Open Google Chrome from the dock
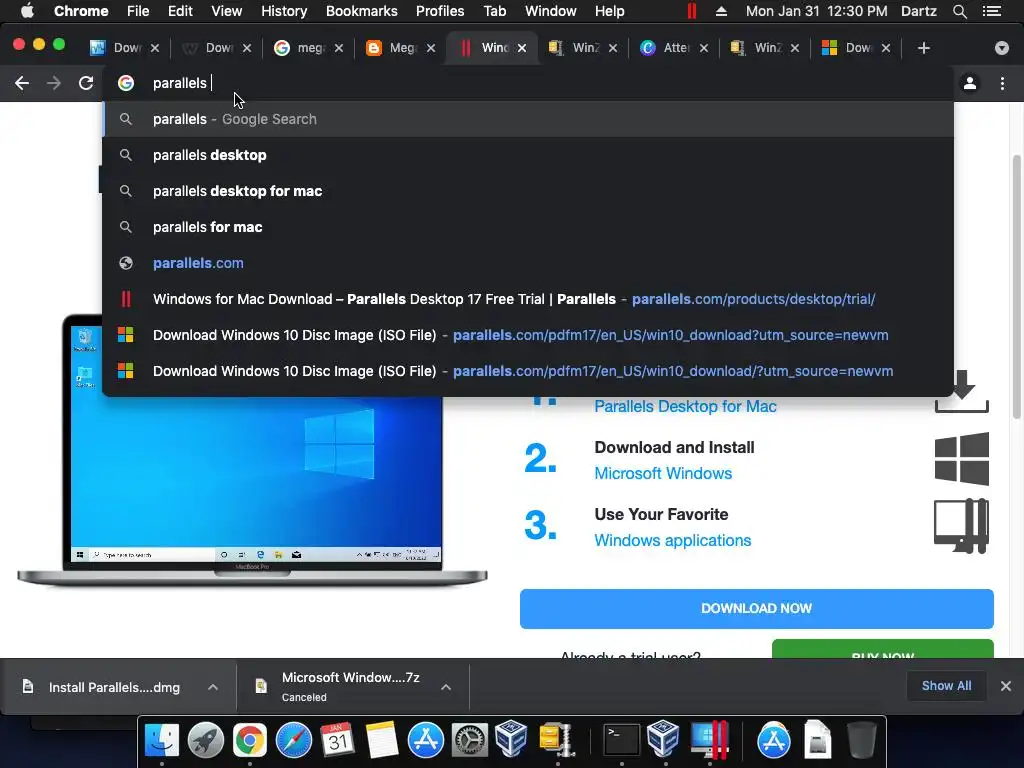The image size is (1024, 768). (250, 741)
